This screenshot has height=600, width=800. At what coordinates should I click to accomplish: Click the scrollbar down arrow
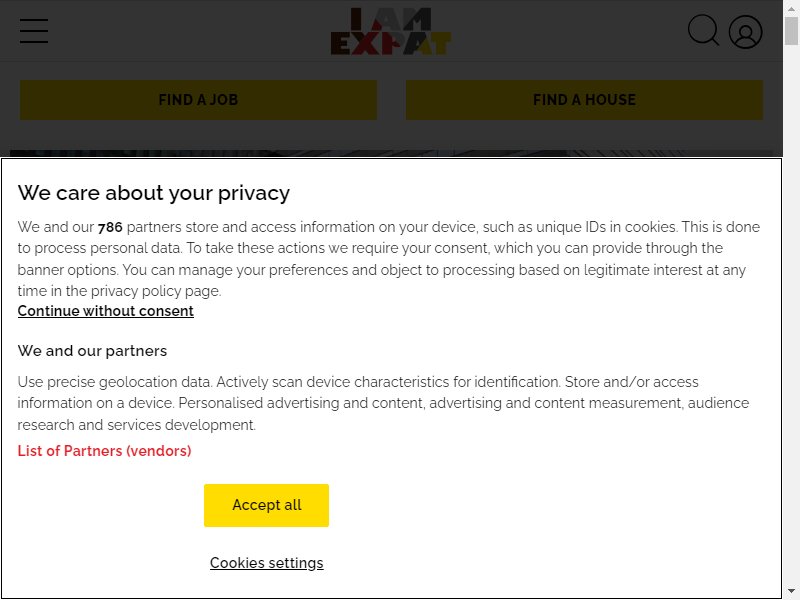pos(791,591)
